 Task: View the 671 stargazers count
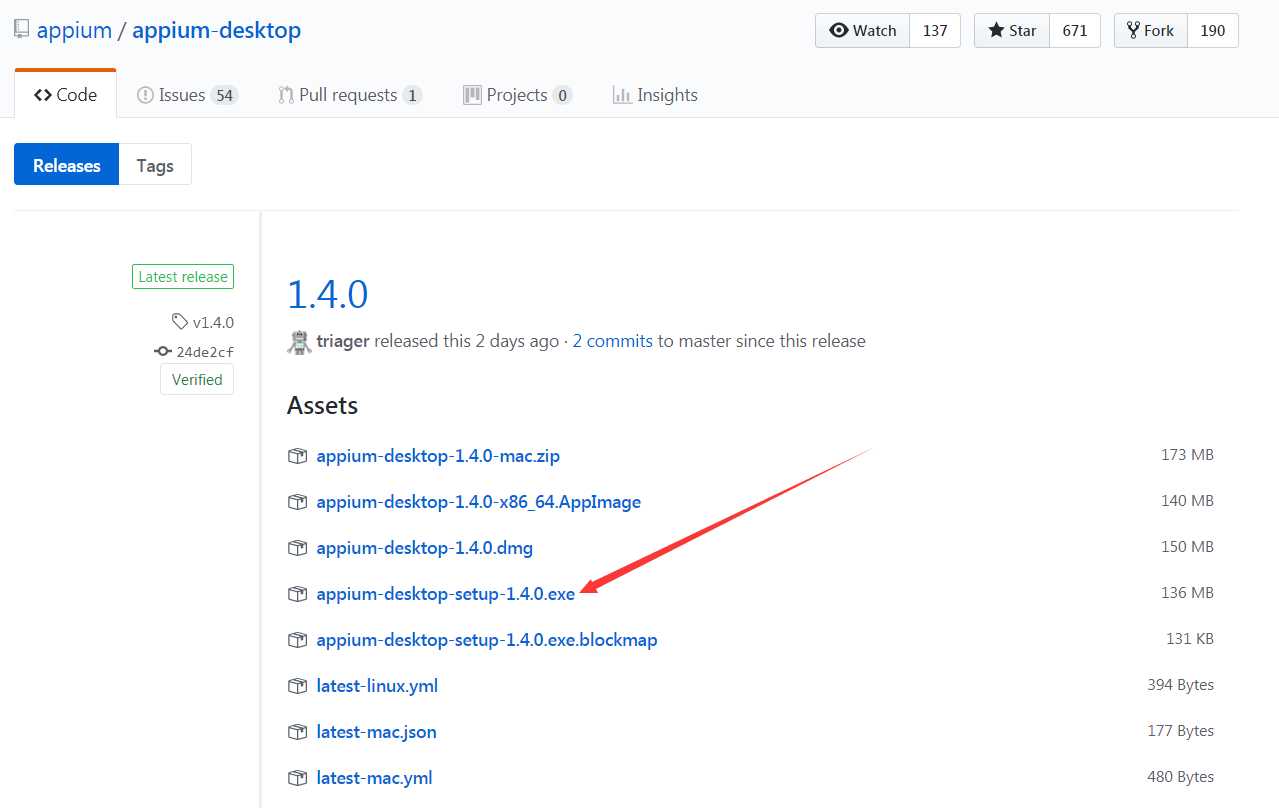tap(1075, 30)
